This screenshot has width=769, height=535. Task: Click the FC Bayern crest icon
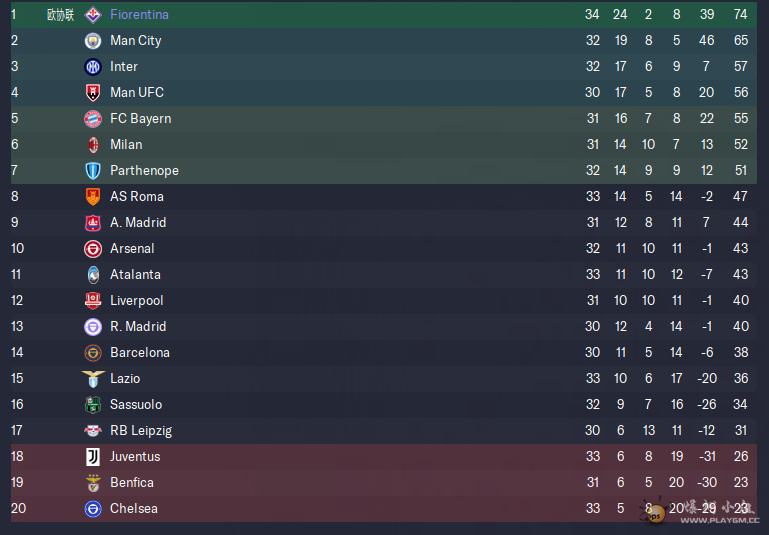point(93,119)
